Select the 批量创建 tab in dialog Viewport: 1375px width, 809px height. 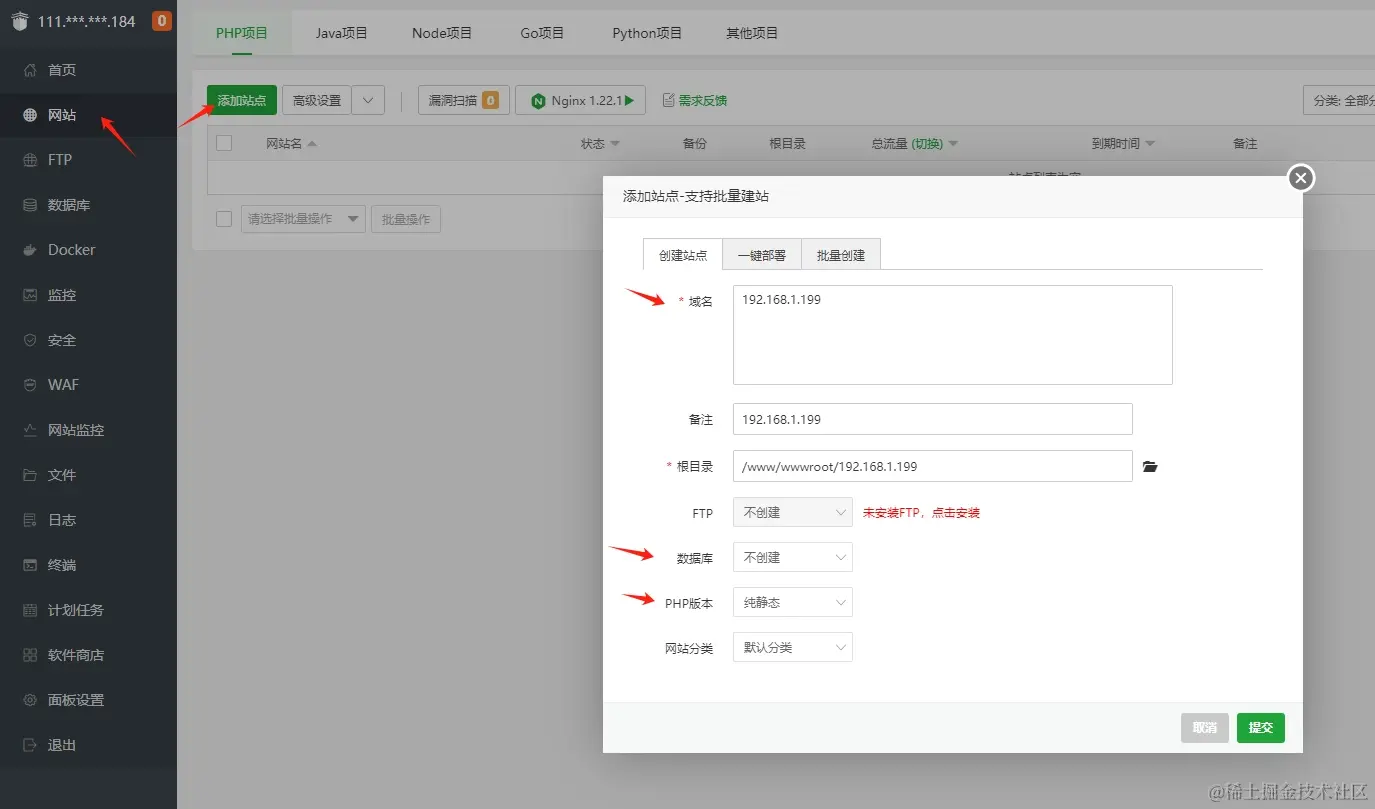click(x=841, y=255)
